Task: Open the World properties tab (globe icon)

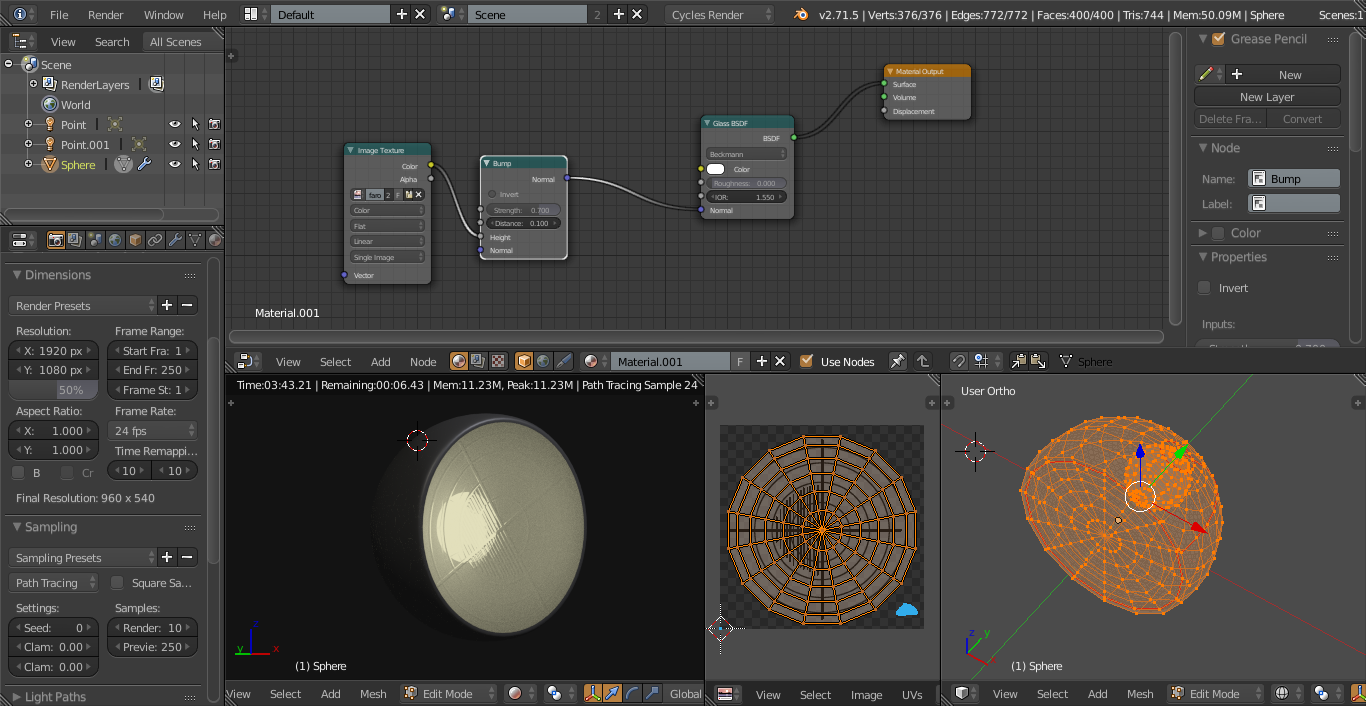Action: click(115, 240)
